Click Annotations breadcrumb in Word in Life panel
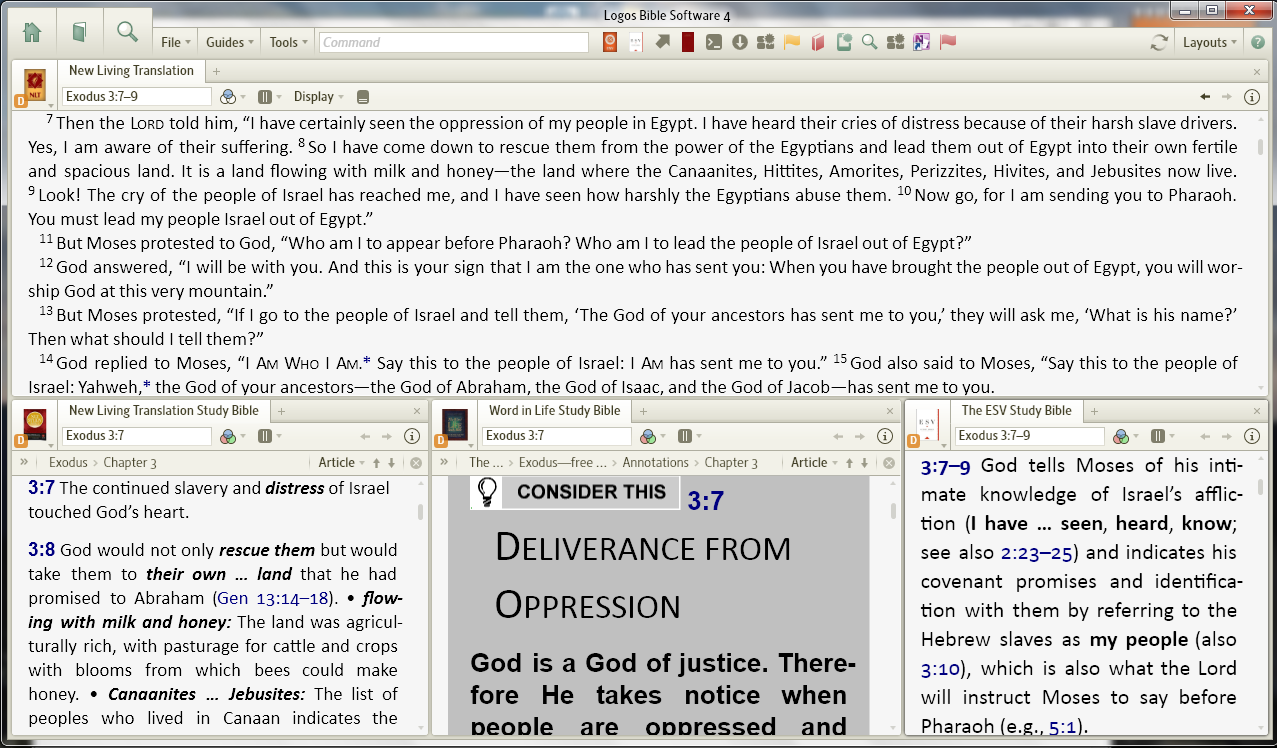Viewport: 1277px width, 748px height. pos(656,463)
